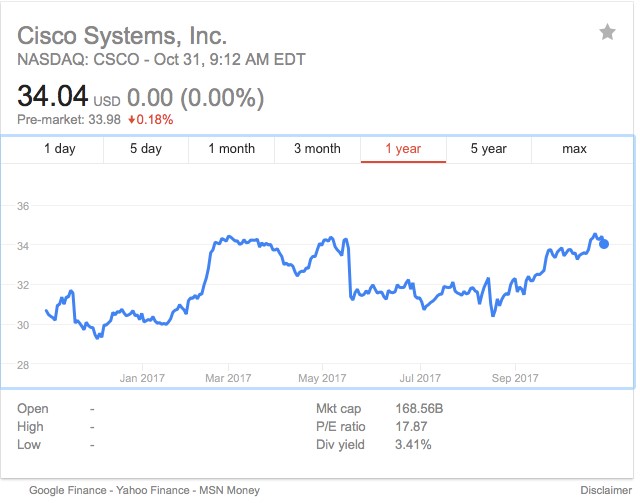Switch to the 5 day range
The height and width of the screenshot is (503, 640).
pyautogui.click(x=145, y=149)
